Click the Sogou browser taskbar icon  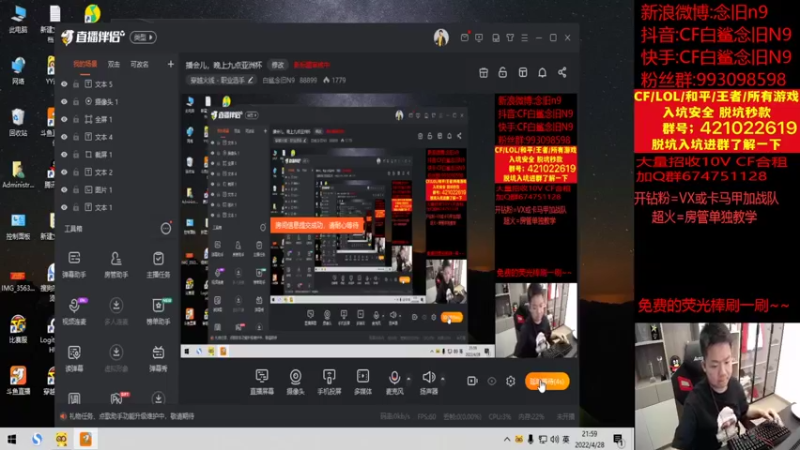[37, 439]
